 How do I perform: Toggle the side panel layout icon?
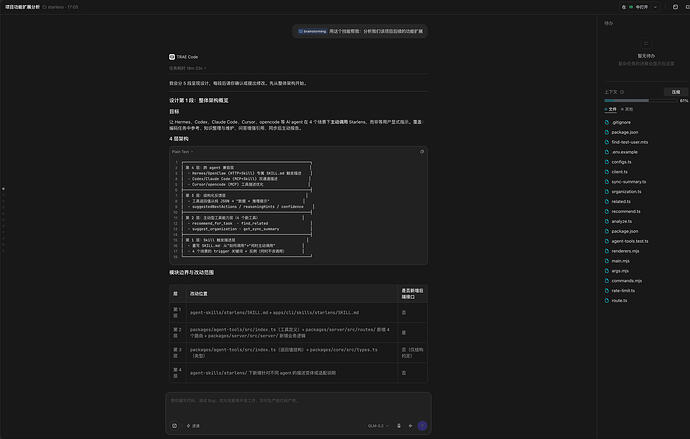687,7
